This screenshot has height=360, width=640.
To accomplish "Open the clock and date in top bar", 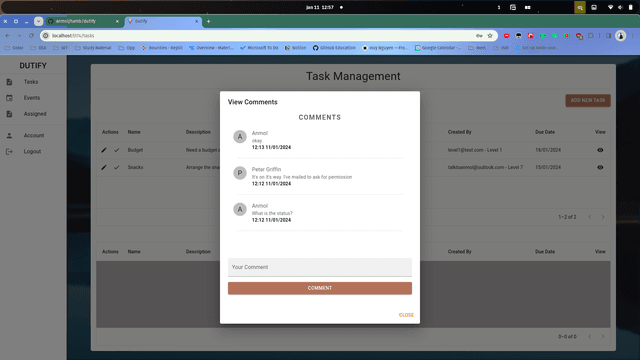I will click(x=320, y=7).
